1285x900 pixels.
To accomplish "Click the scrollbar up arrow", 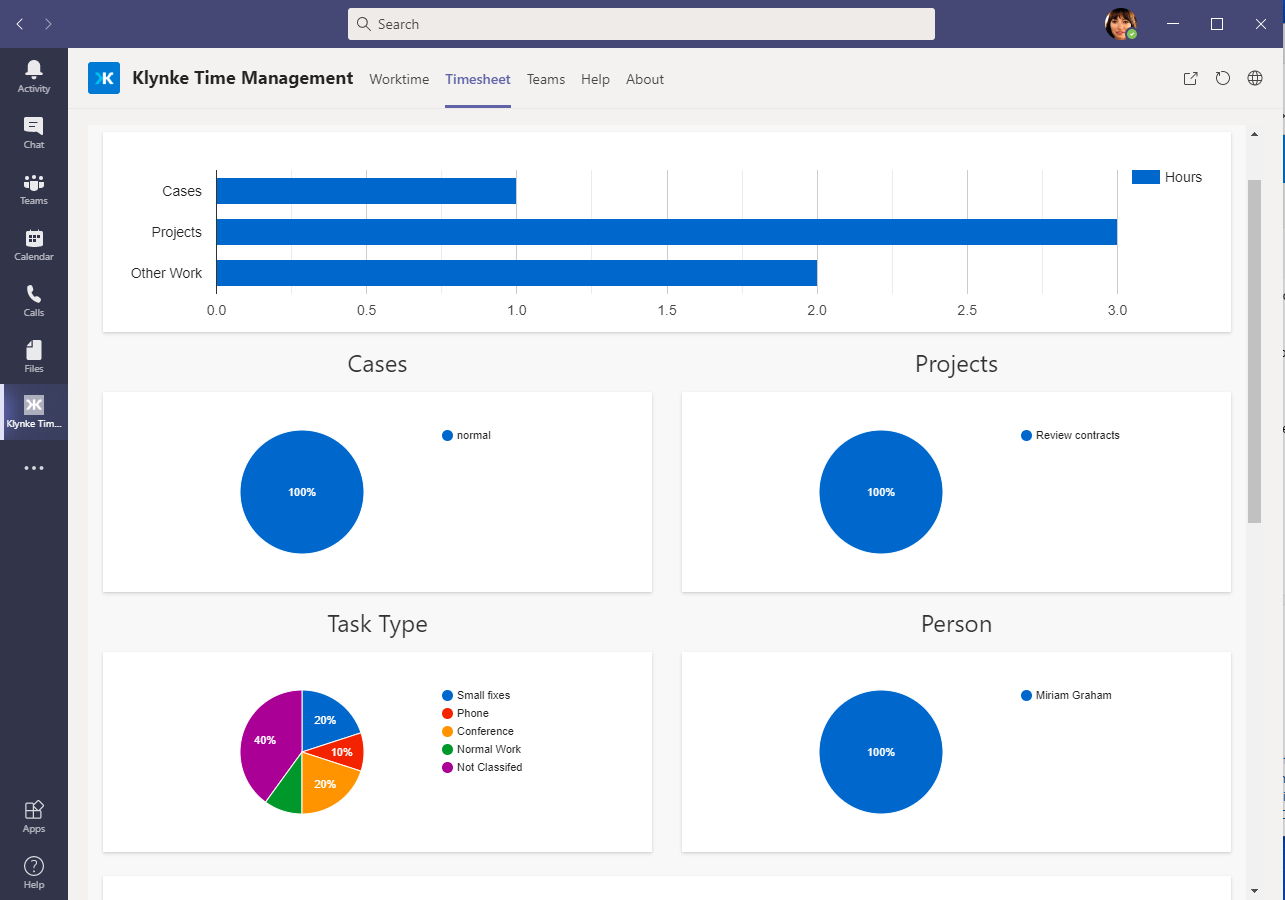I will 1255,134.
